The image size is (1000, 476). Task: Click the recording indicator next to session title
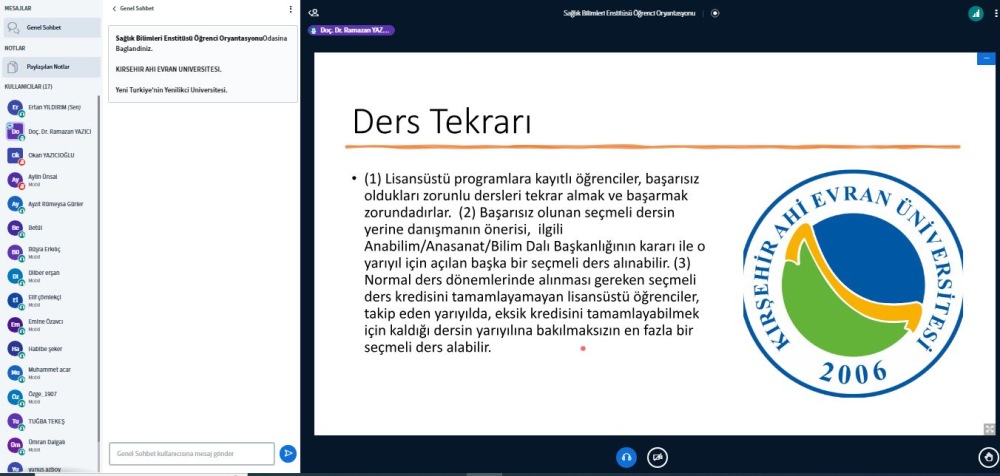(x=715, y=13)
